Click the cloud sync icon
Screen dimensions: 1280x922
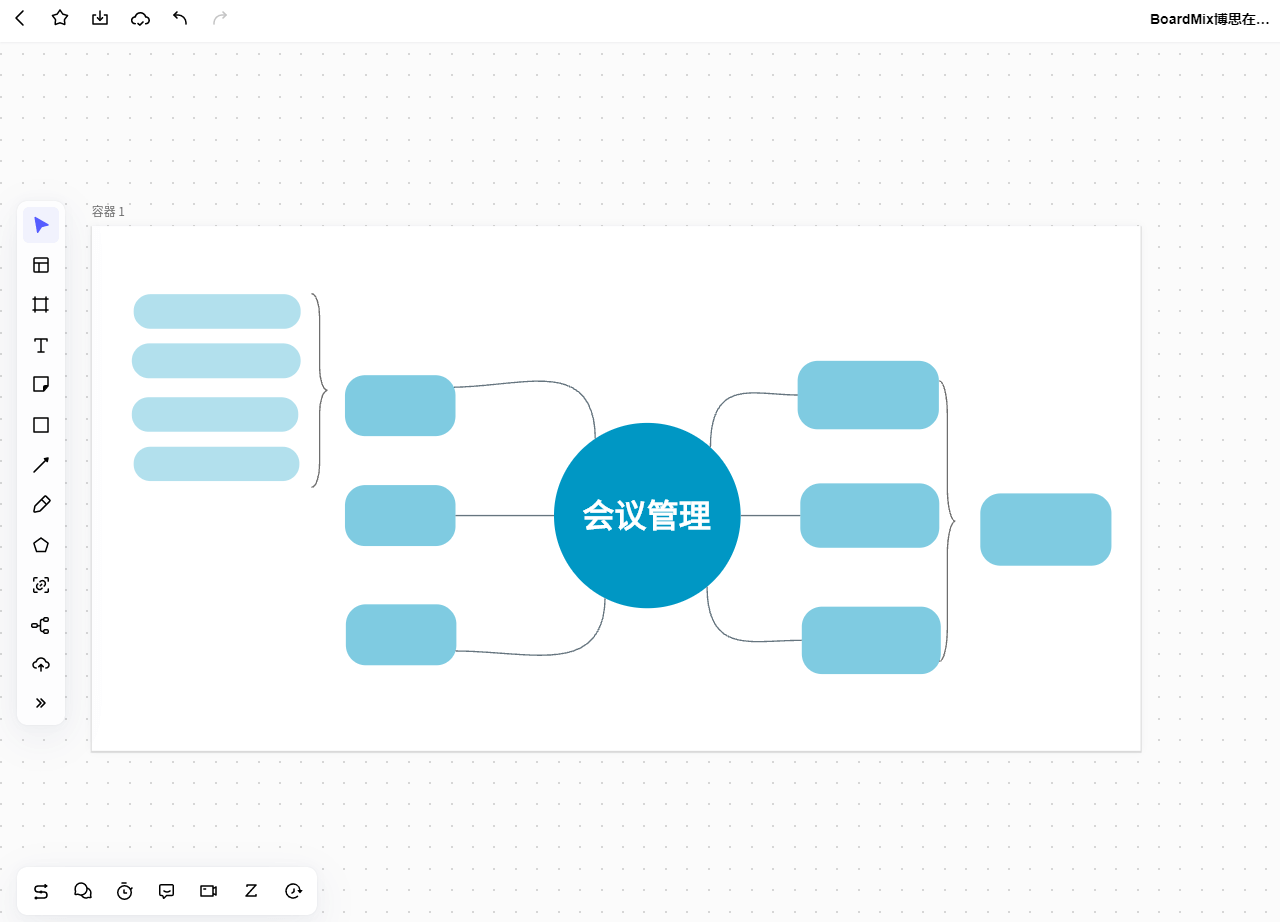pos(141,18)
